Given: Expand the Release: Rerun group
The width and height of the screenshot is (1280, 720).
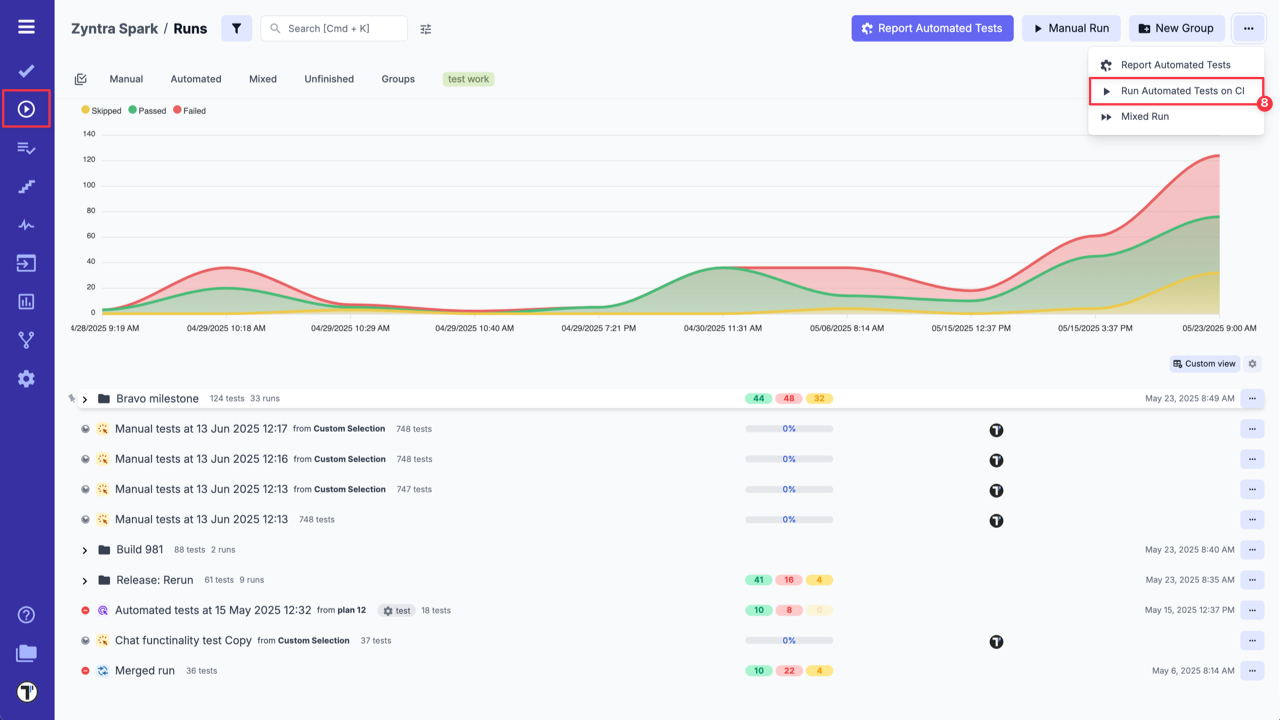Looking at the screenshot, I should pos(85,580).
